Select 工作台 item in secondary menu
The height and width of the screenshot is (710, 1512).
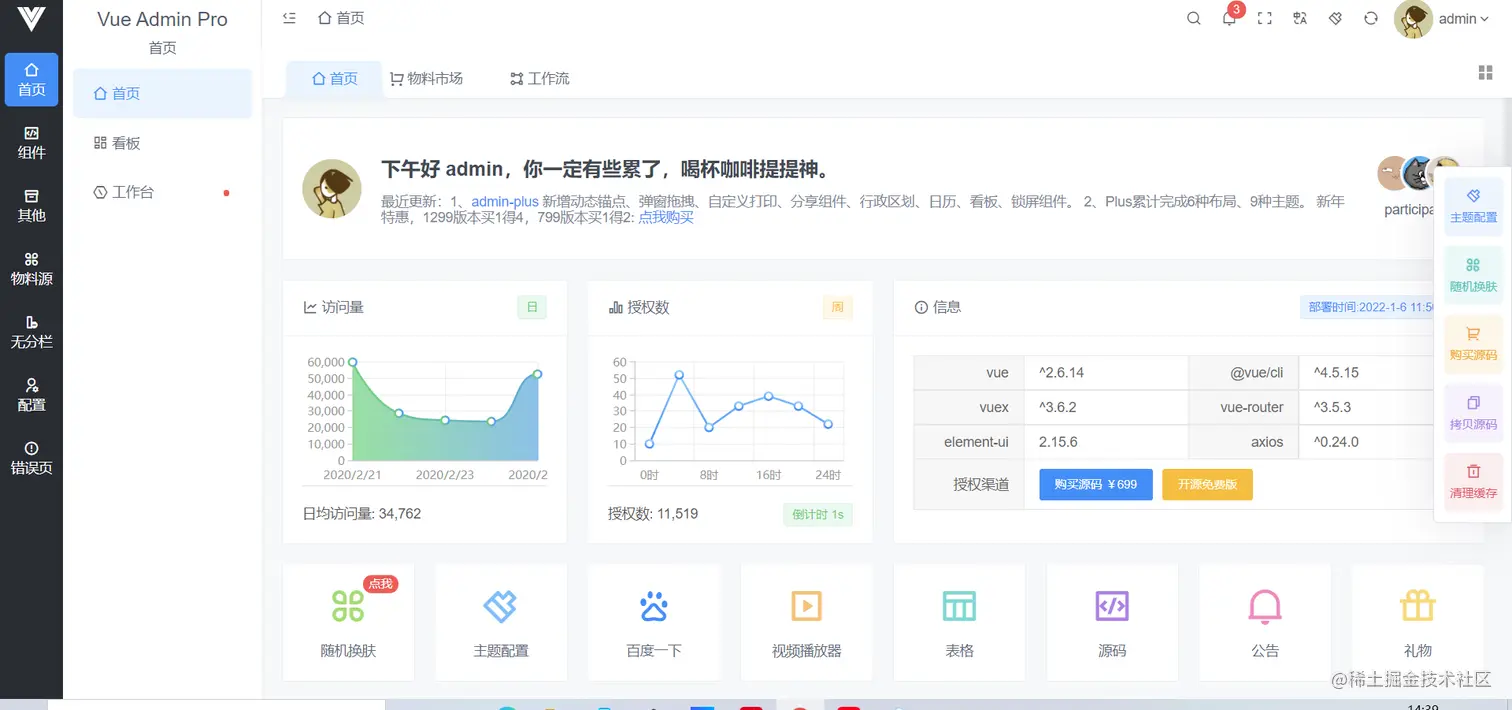[162, 192]
